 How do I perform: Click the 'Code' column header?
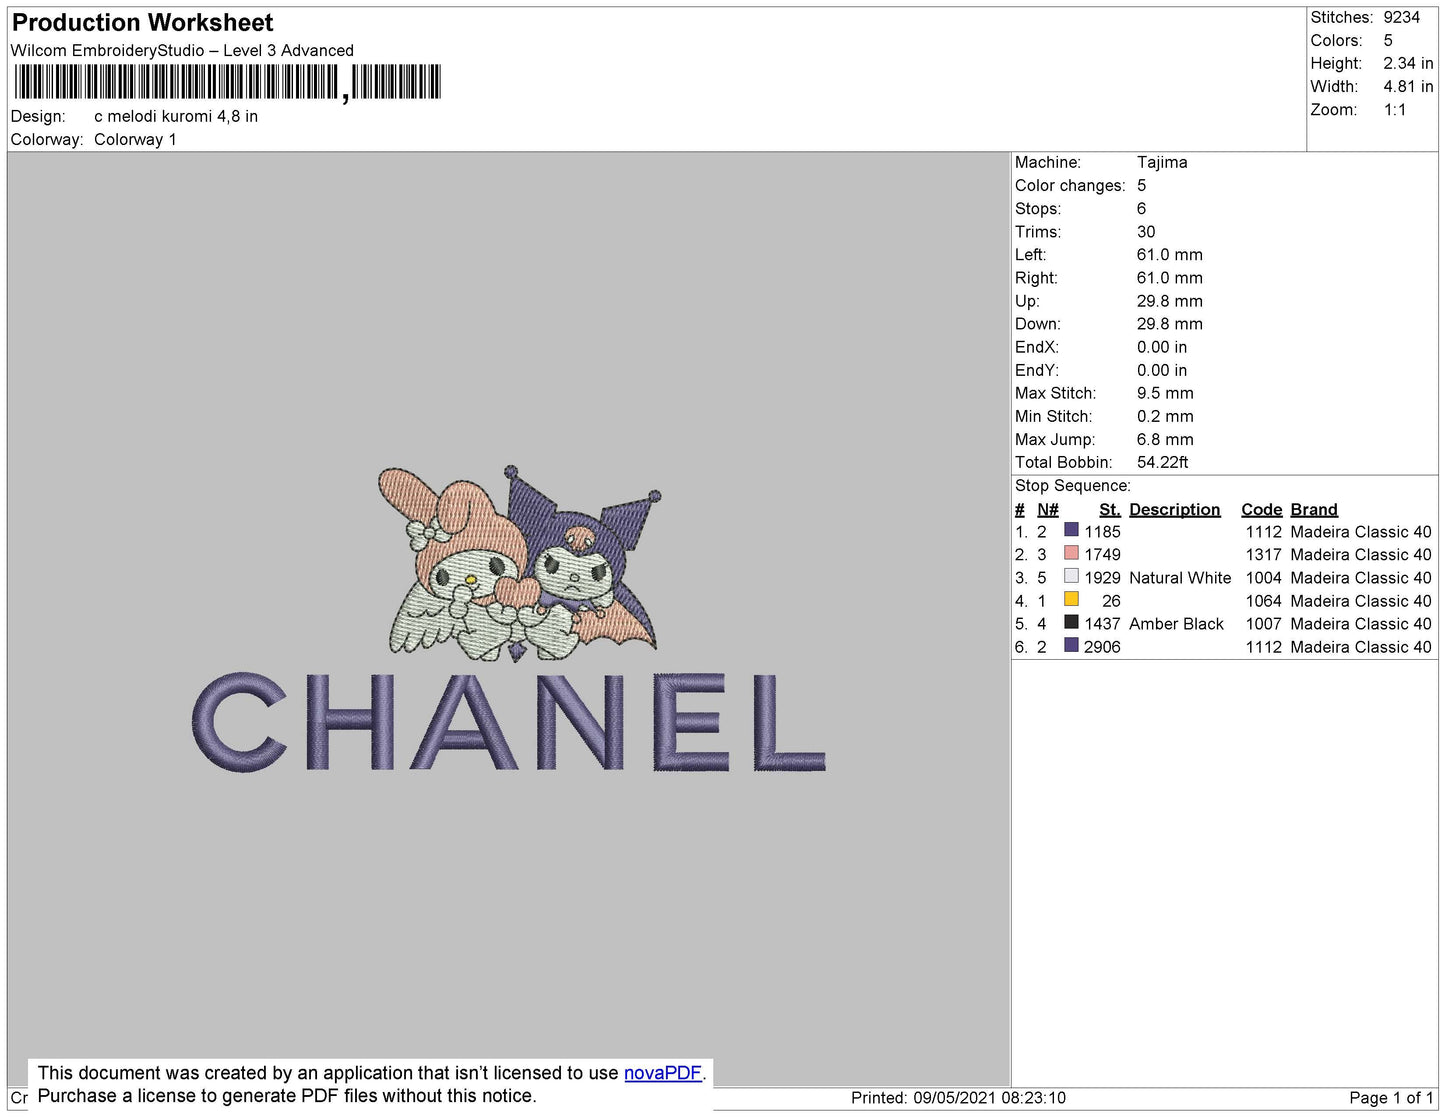[1261, 509]
